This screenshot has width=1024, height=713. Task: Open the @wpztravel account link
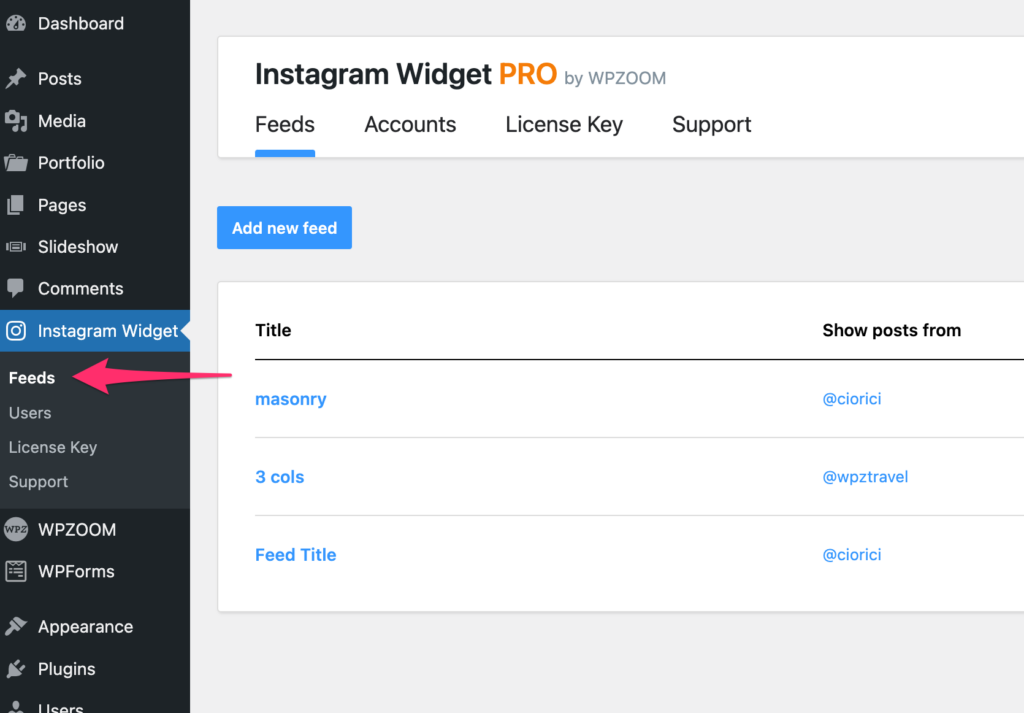click(x=865, y=477)
